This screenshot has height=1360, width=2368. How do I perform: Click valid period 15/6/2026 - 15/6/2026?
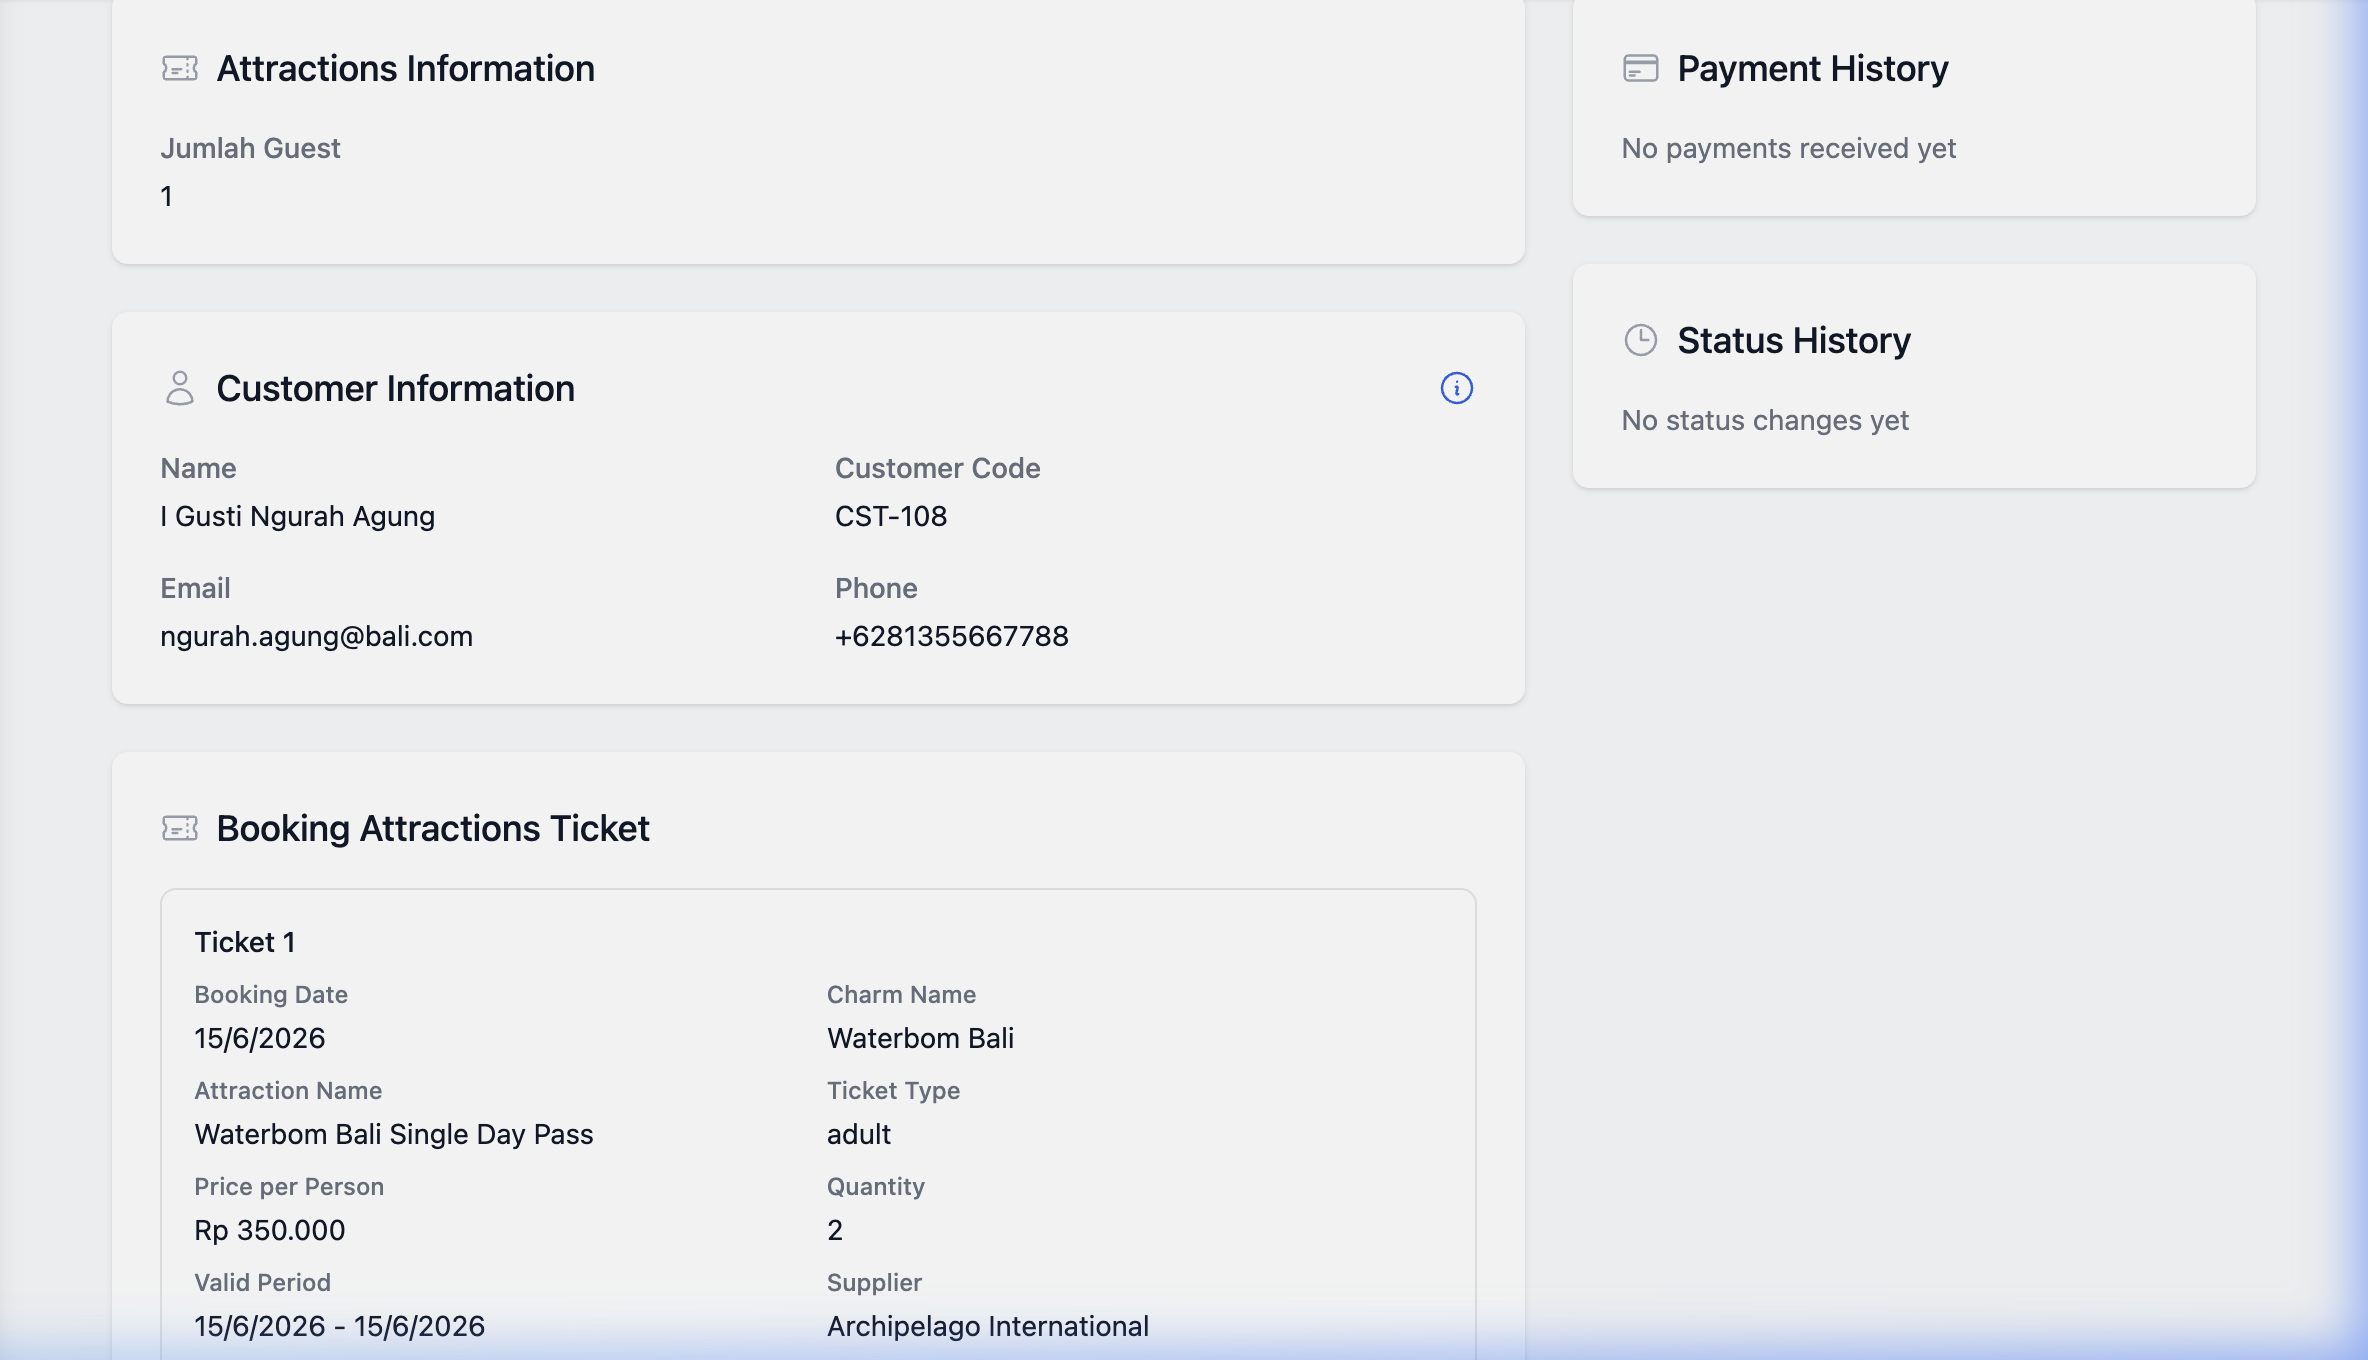339,1326
